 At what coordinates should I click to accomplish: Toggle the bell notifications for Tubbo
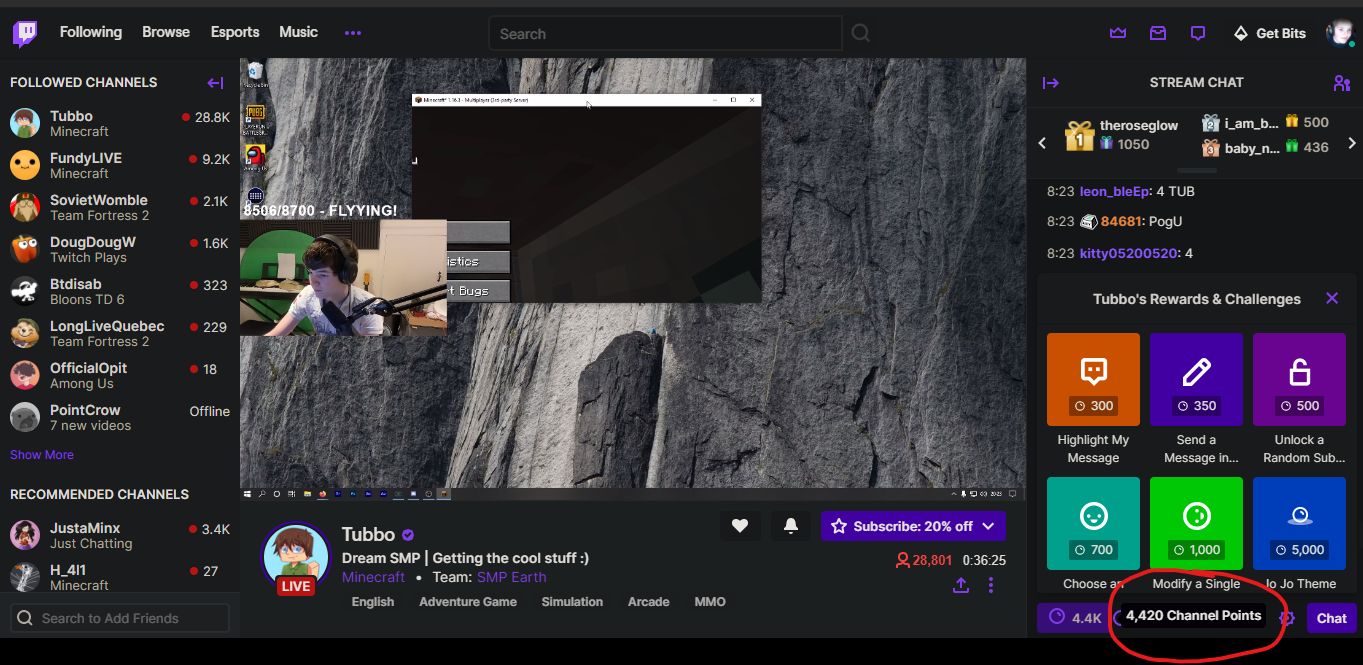click(x=791, y=526)
